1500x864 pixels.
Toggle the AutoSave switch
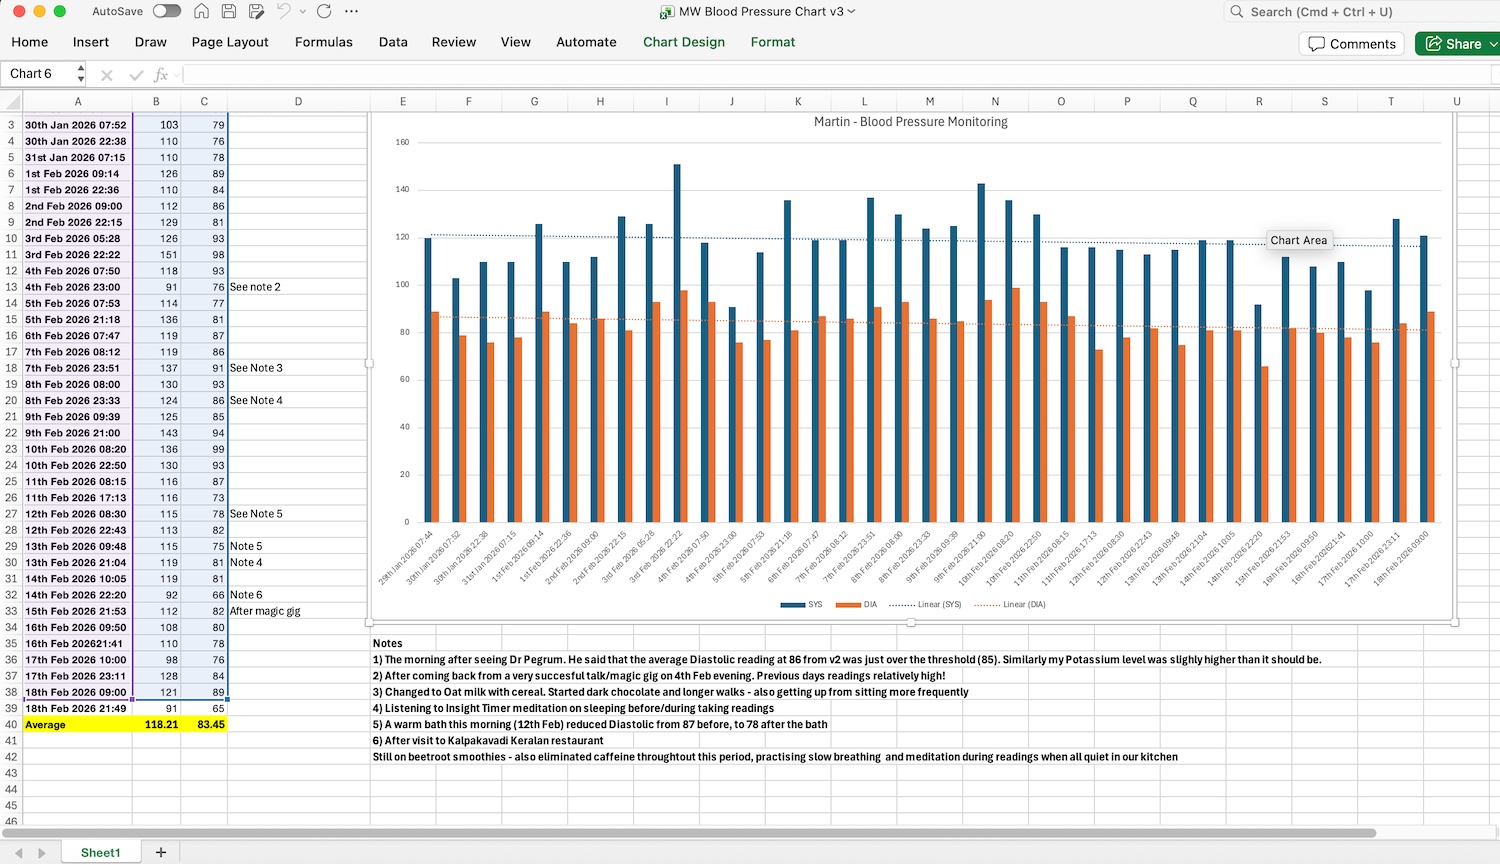point(166,12)
